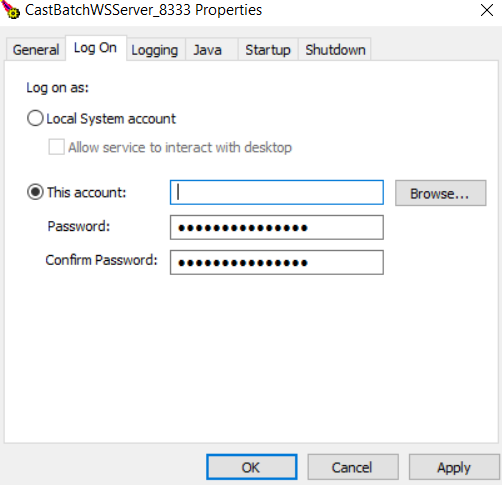Click into the Confirm Password field
This screenshot has height=485, width=502.
pyautogui.click(x=277, y=262)
